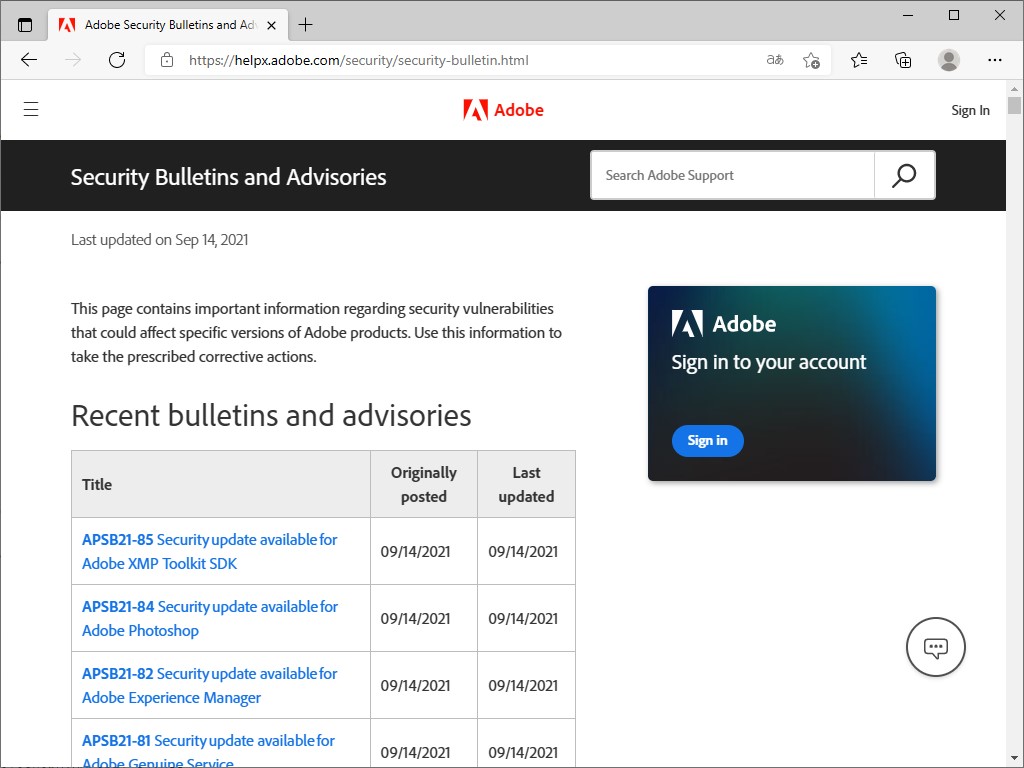This screenshot has height=768, width=1024.
Task: Click the Search Adobe Support input field
Action: click(732, 175)
